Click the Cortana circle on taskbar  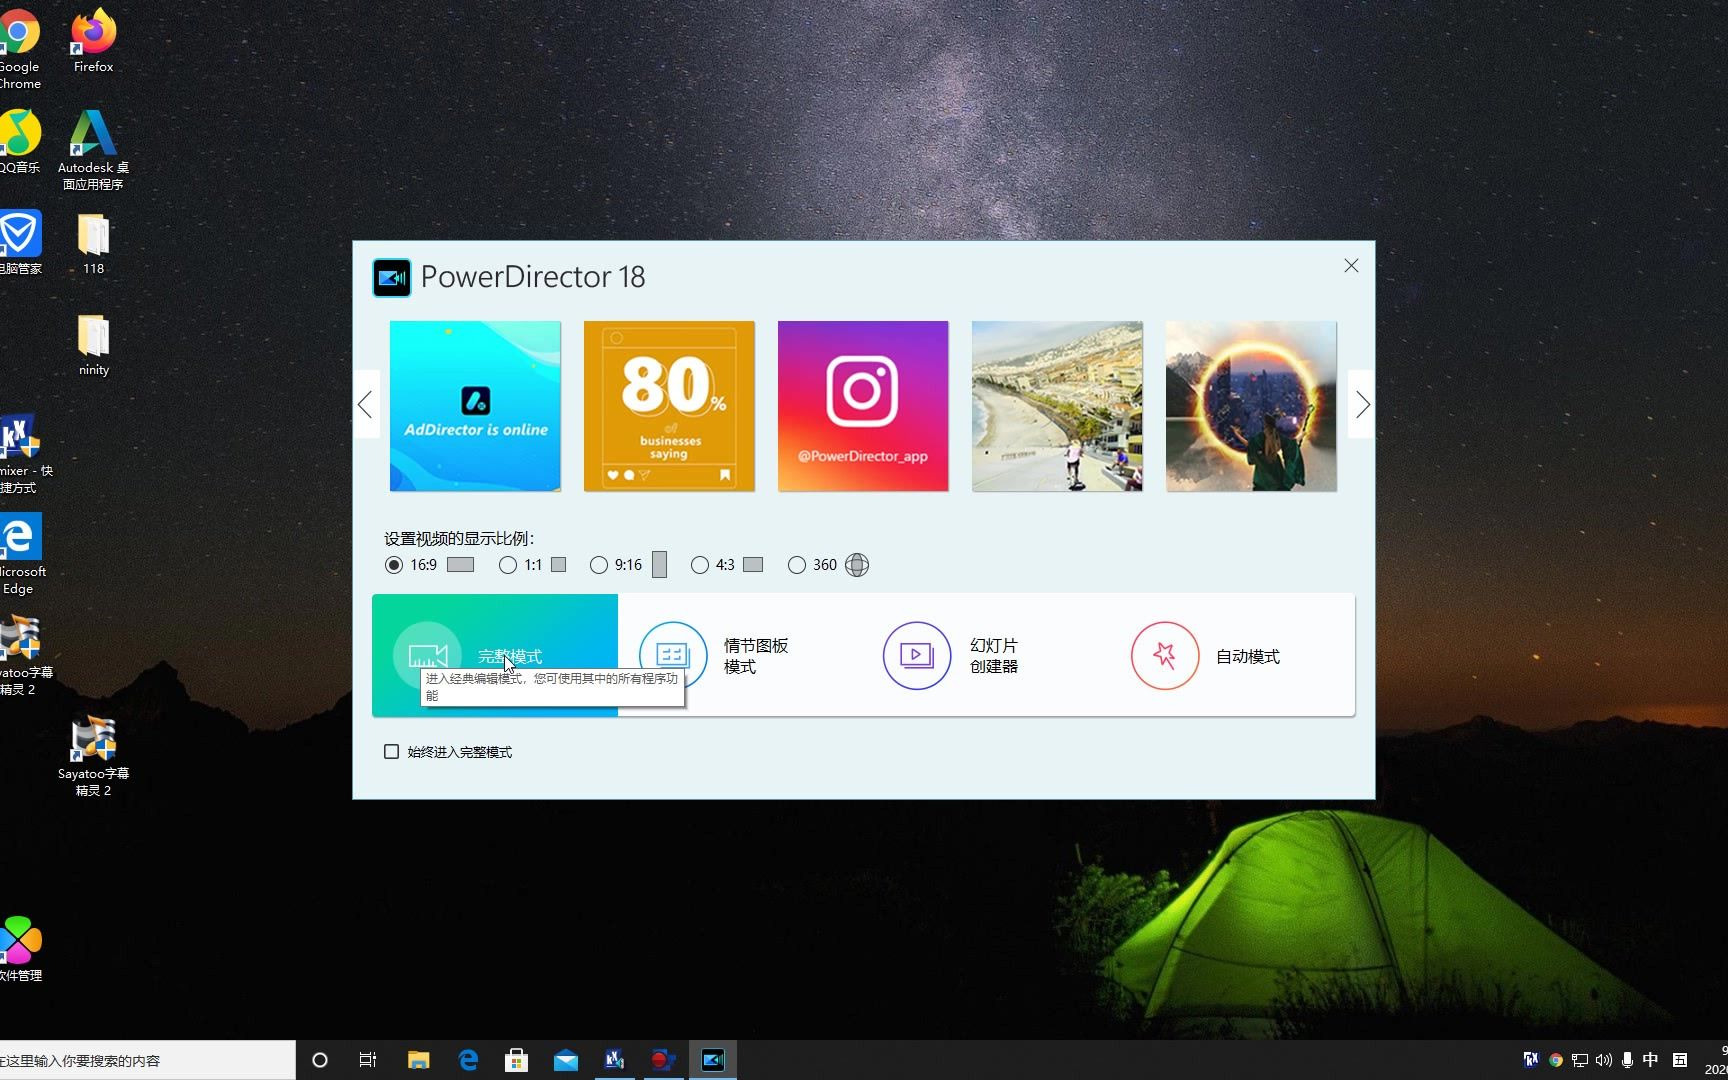pos(320,1060)
